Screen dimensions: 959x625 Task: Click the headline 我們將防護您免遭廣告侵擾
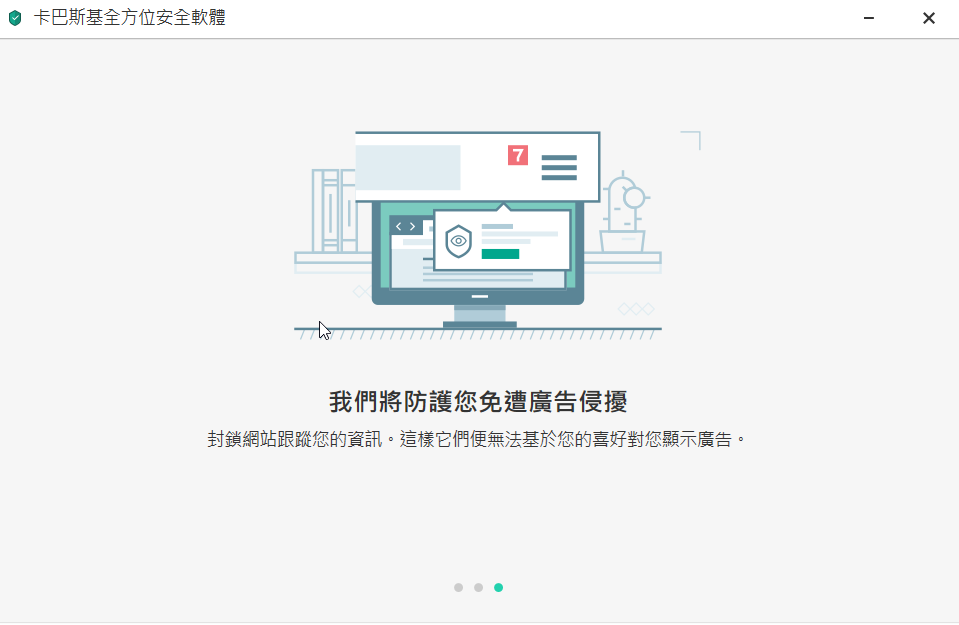point(478,402)
